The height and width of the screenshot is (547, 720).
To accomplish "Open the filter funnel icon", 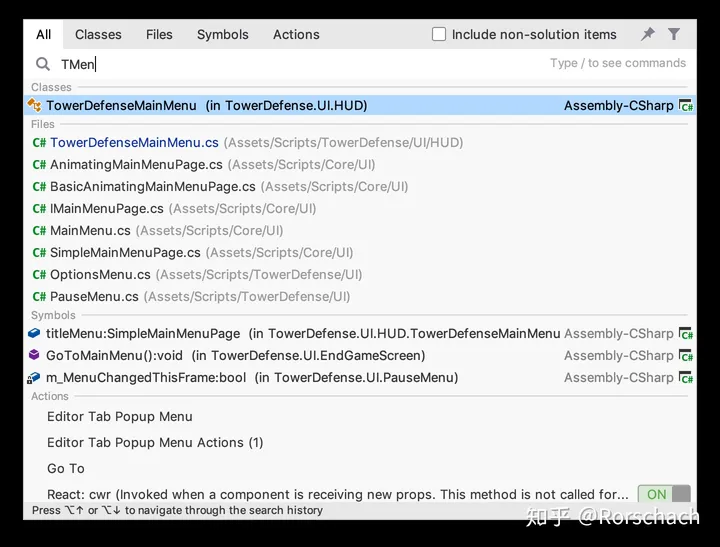I will (674, 34).
